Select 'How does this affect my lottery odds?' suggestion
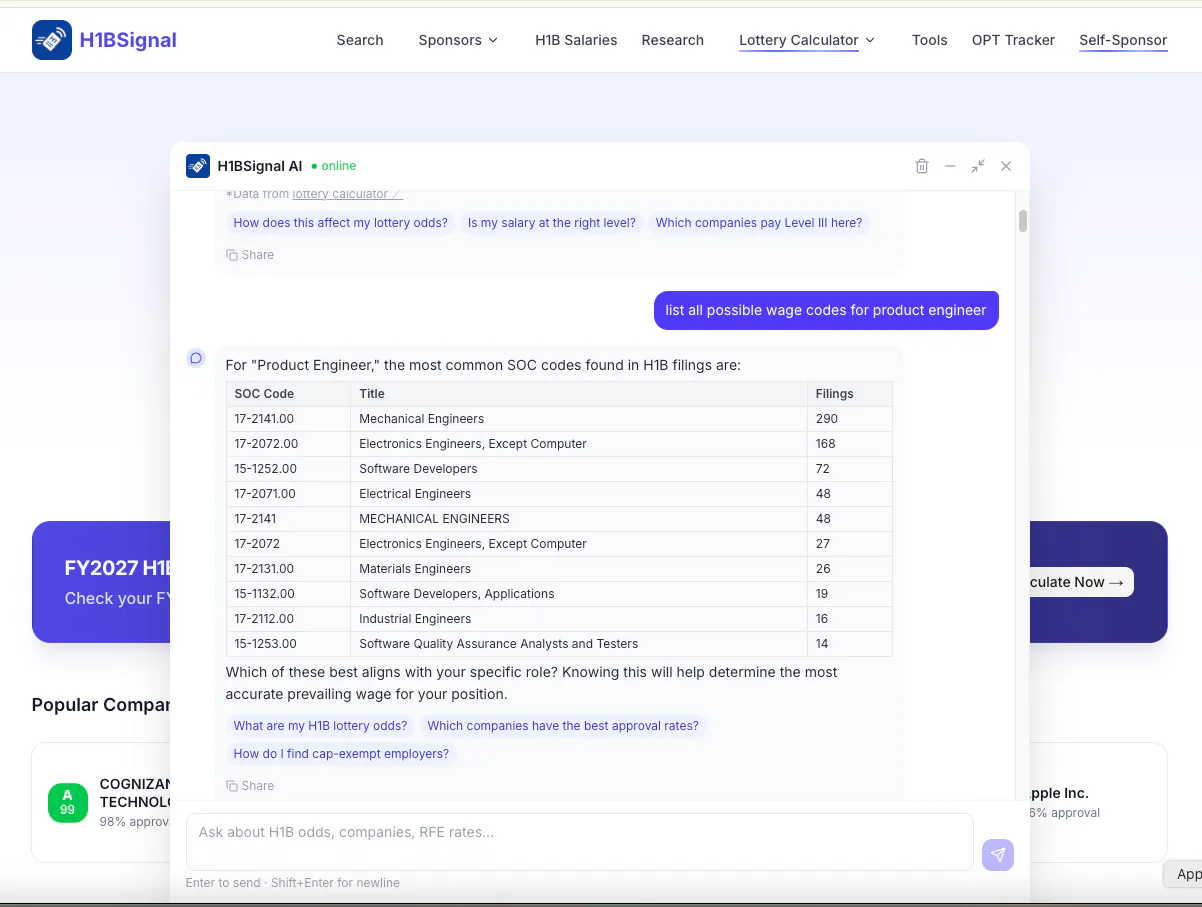This screenshot has height=907, width=1202. [x=341, y=223]
